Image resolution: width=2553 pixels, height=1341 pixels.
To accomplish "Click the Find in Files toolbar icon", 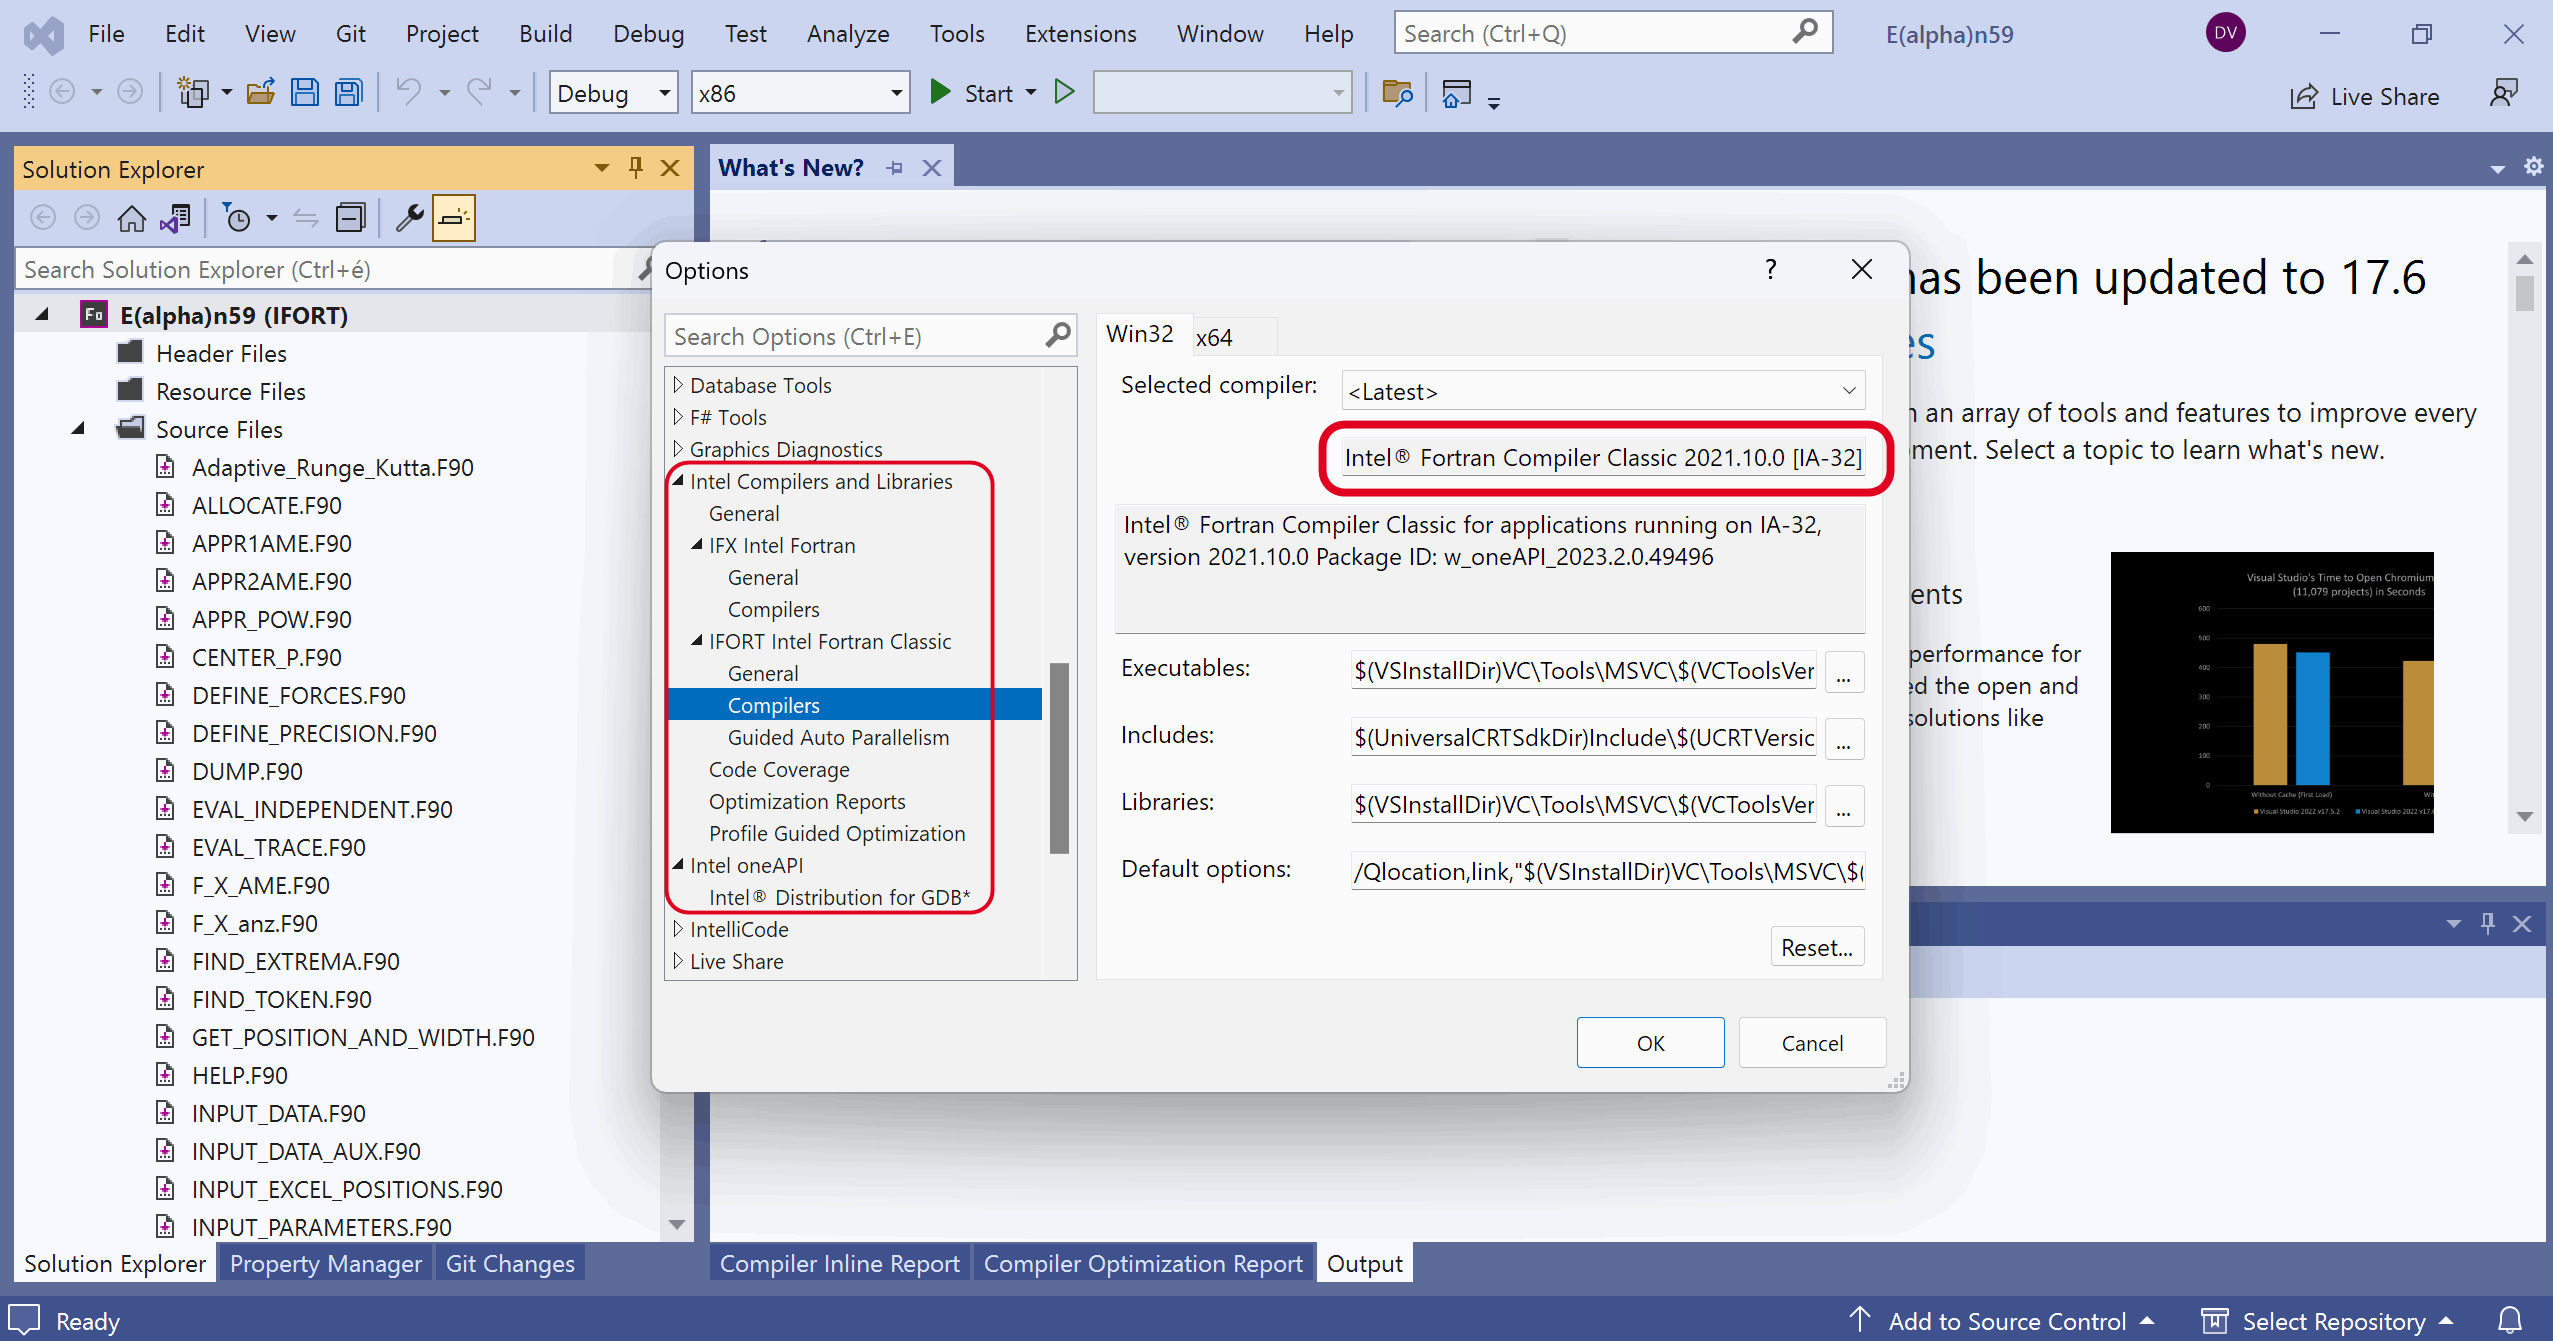I will [x=1397, y=93].
